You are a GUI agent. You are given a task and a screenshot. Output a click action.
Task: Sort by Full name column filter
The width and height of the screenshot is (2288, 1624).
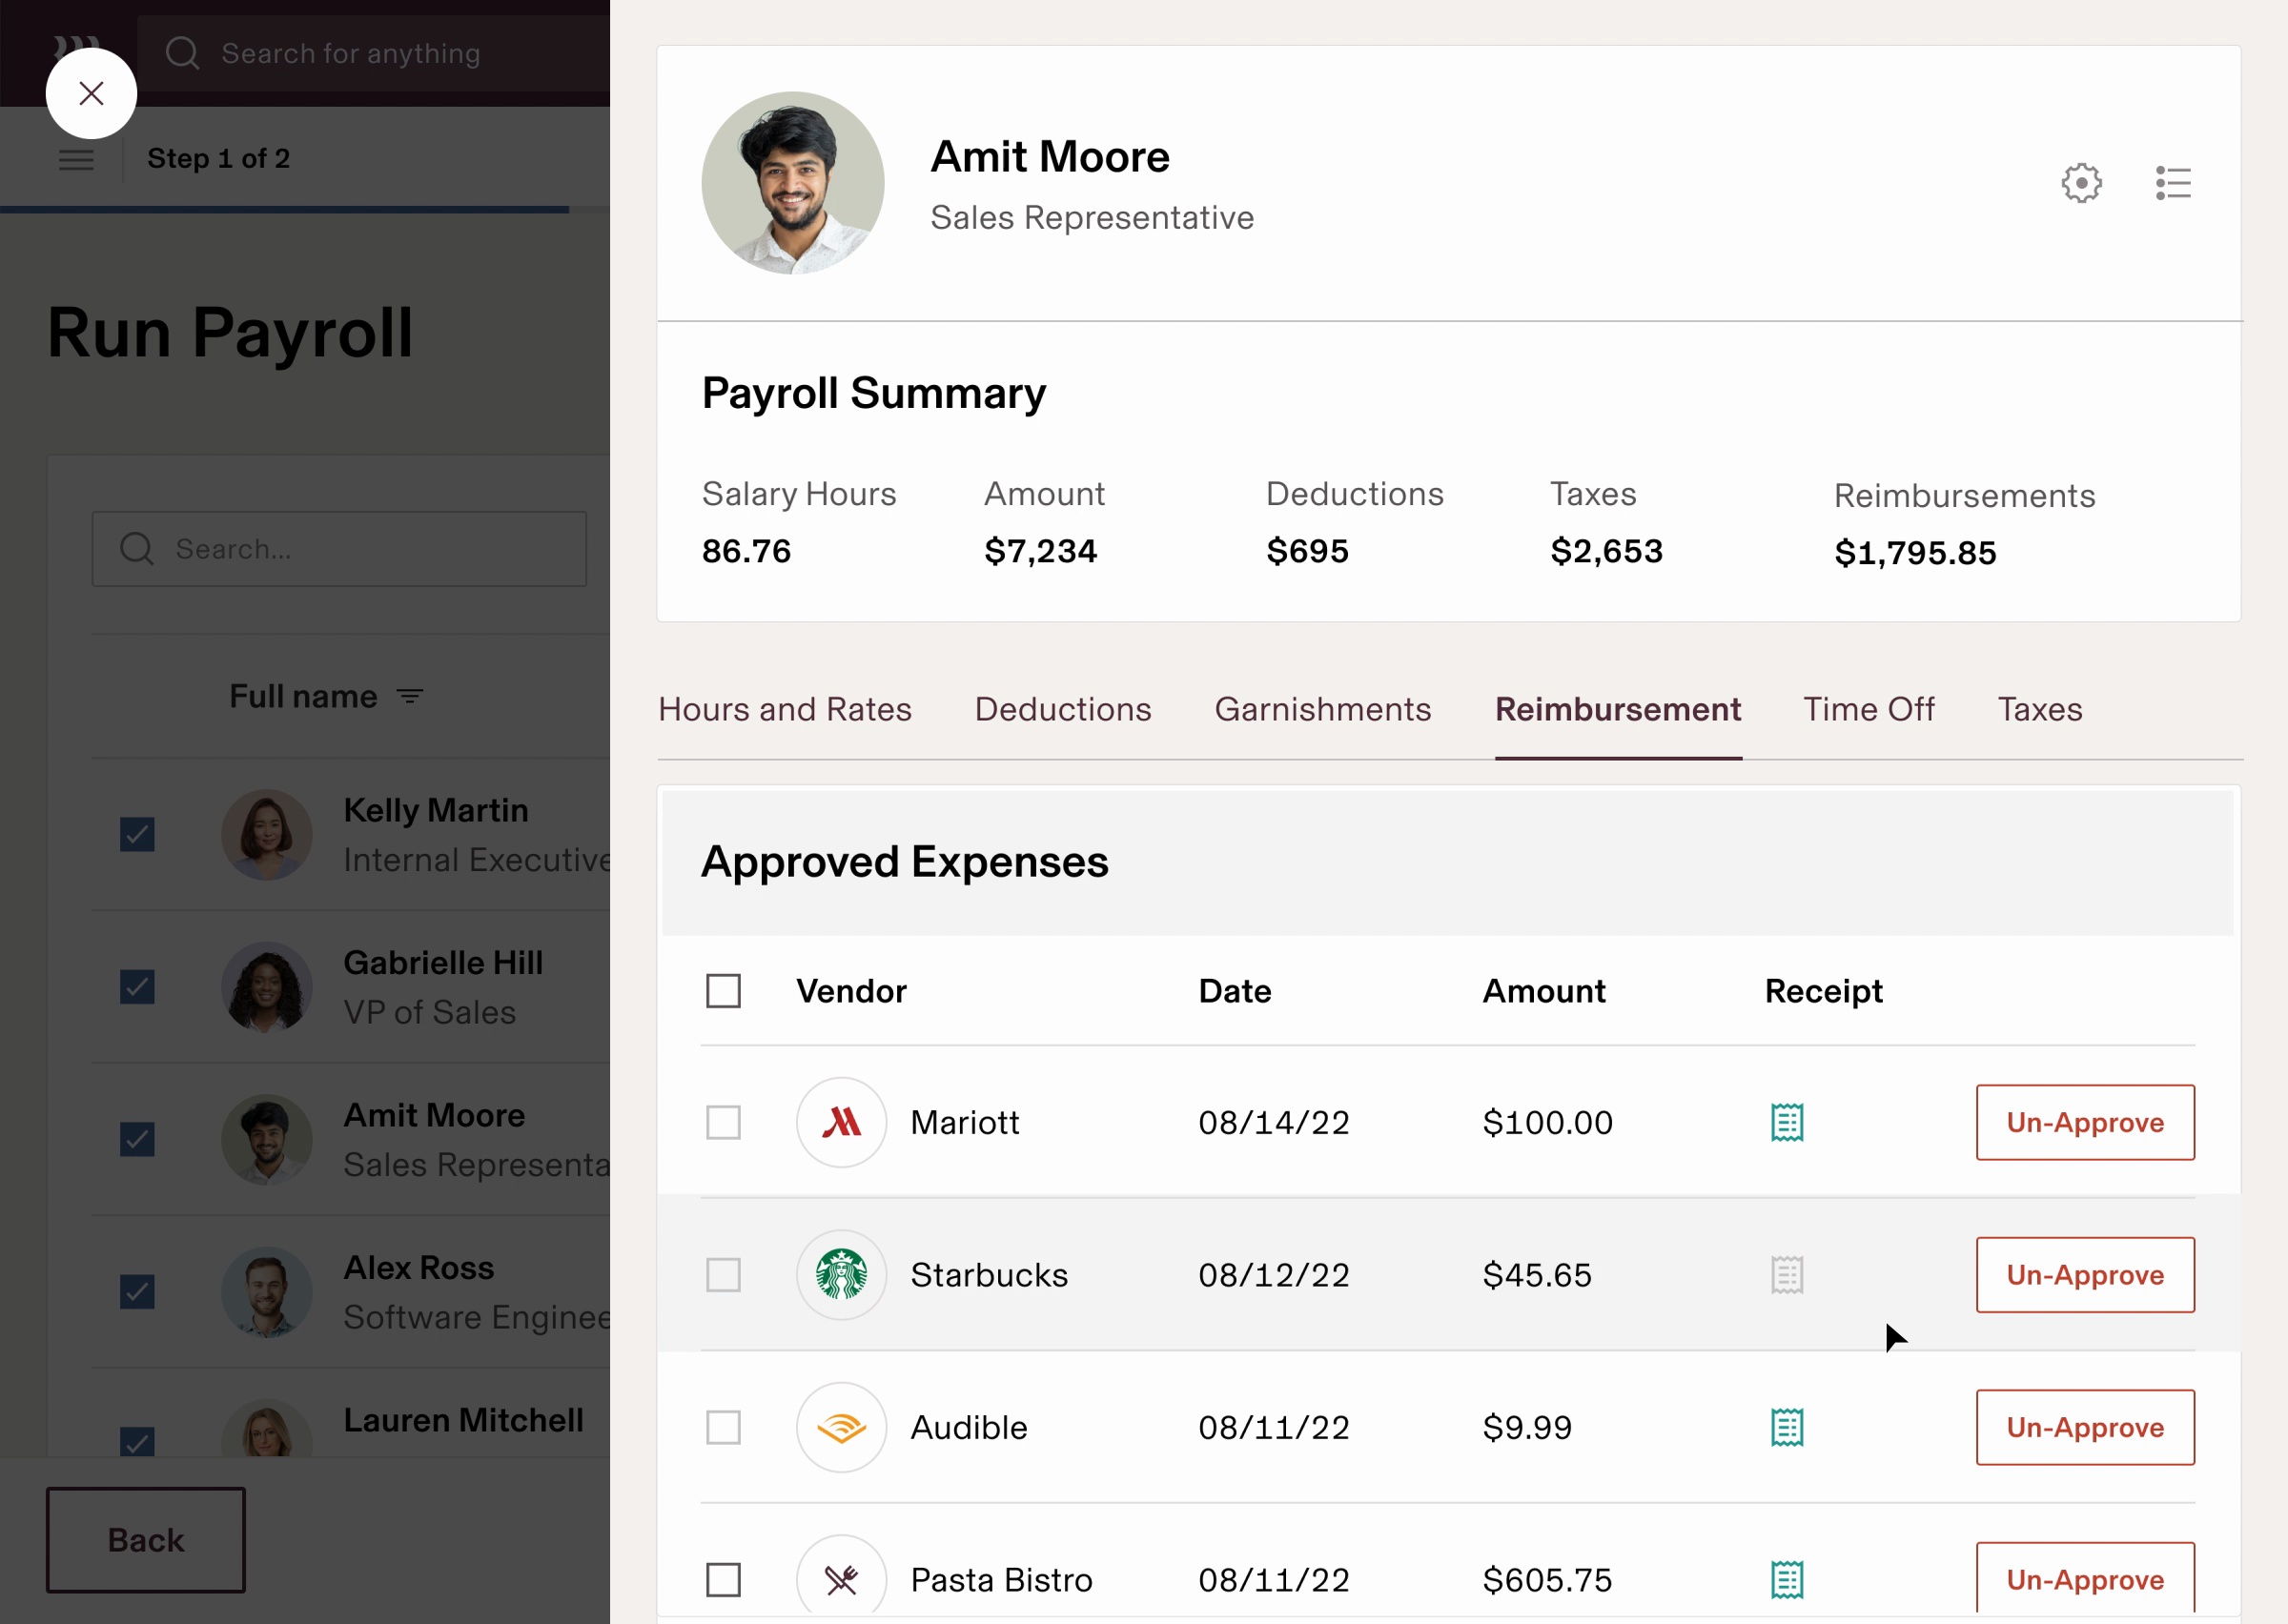(409, 696)
